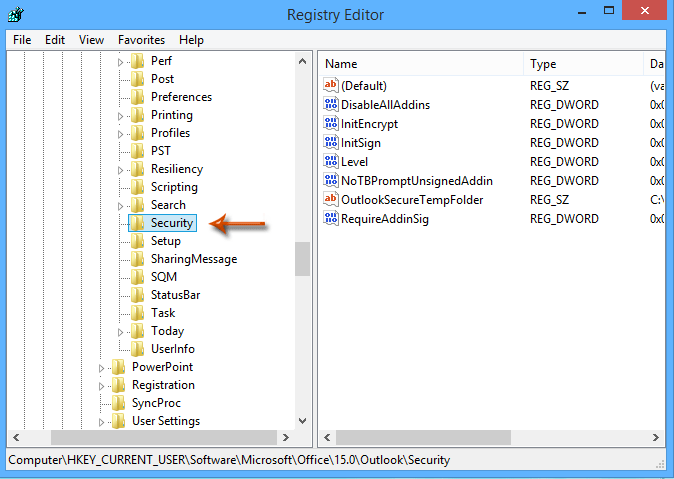Click the Level DWORD value icon

331,161
